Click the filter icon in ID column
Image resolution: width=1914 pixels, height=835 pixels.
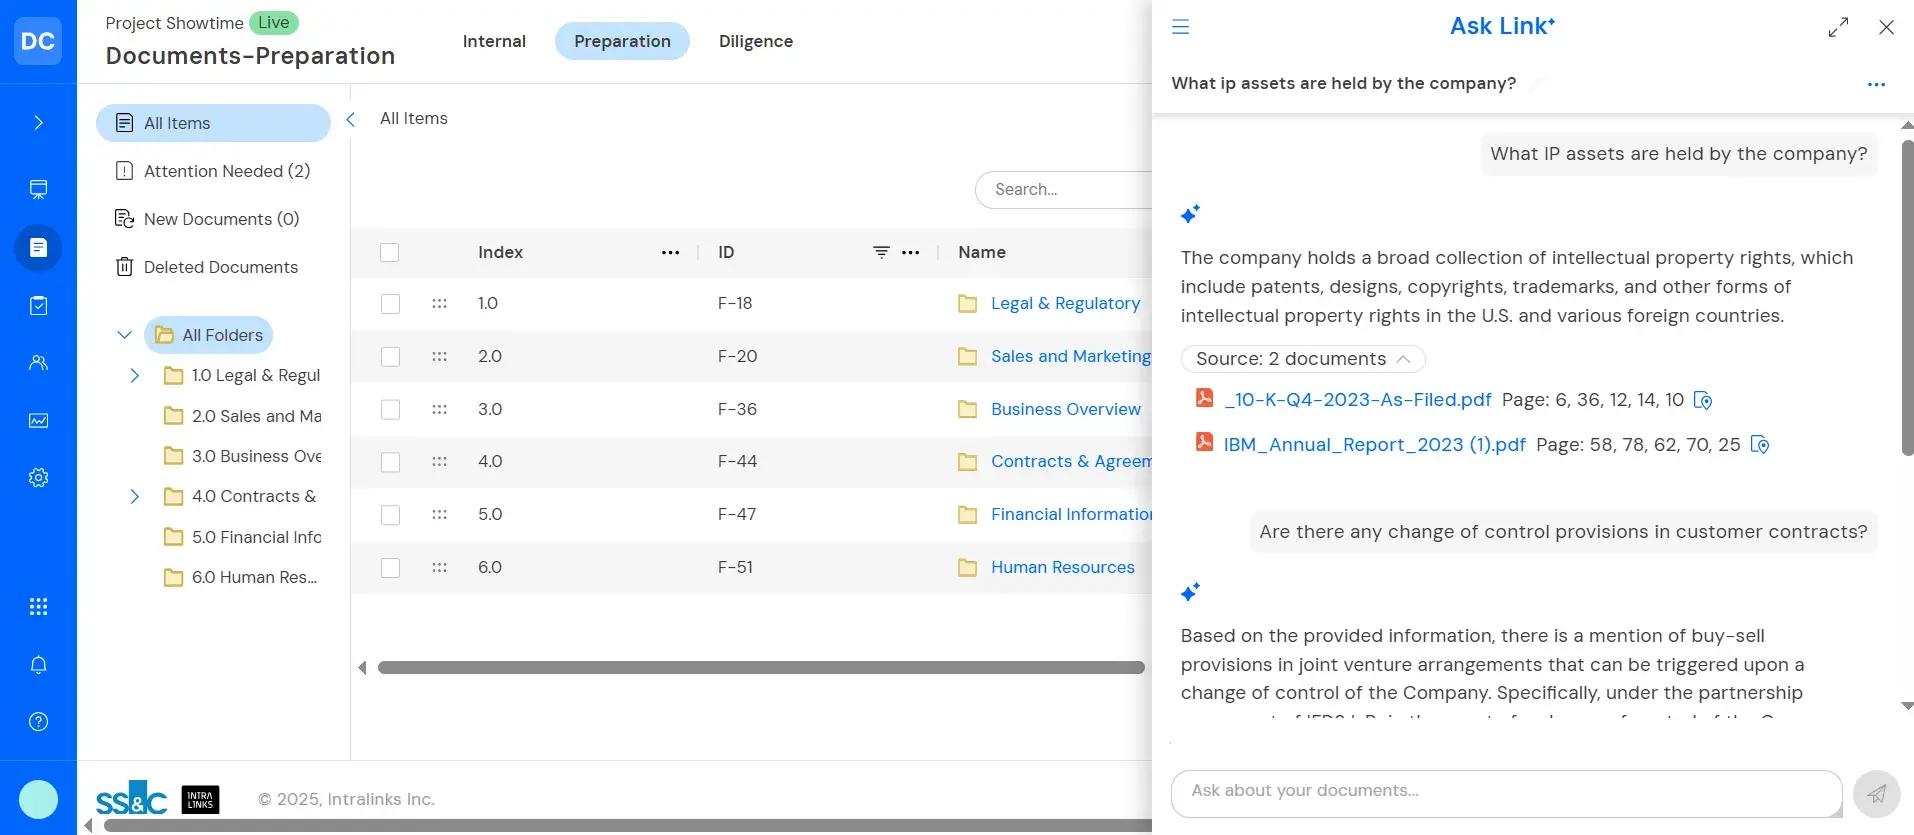[x=881, y=252]
